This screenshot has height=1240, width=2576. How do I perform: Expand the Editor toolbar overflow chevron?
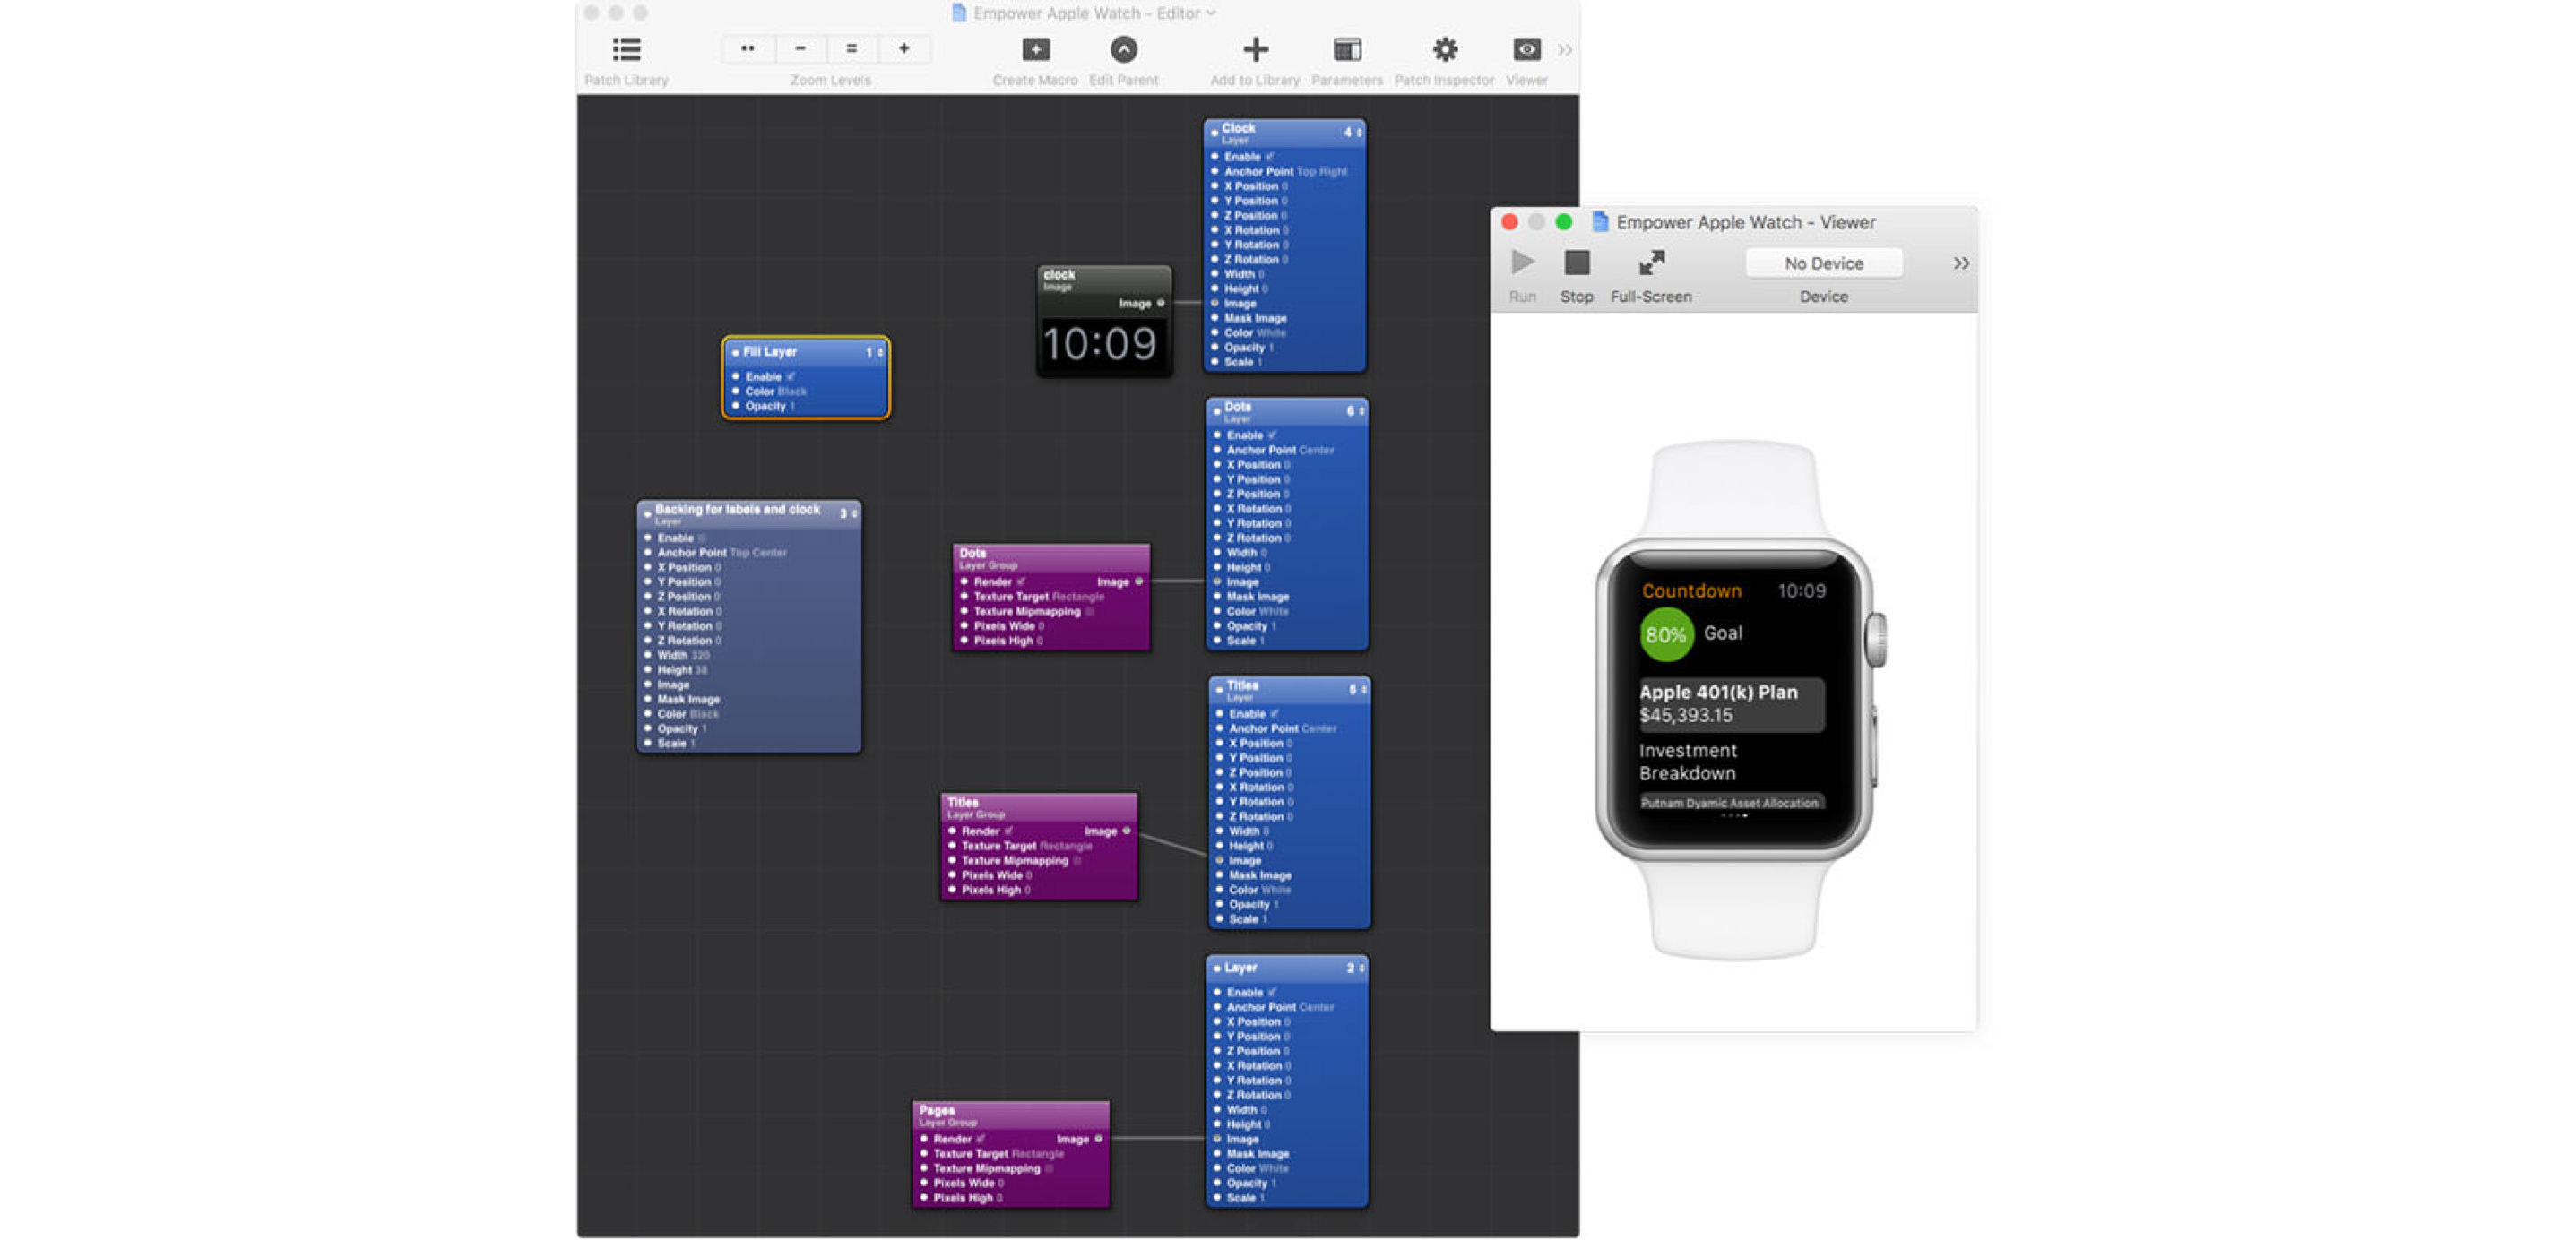pyautogui.click(x=1564, y=49)
